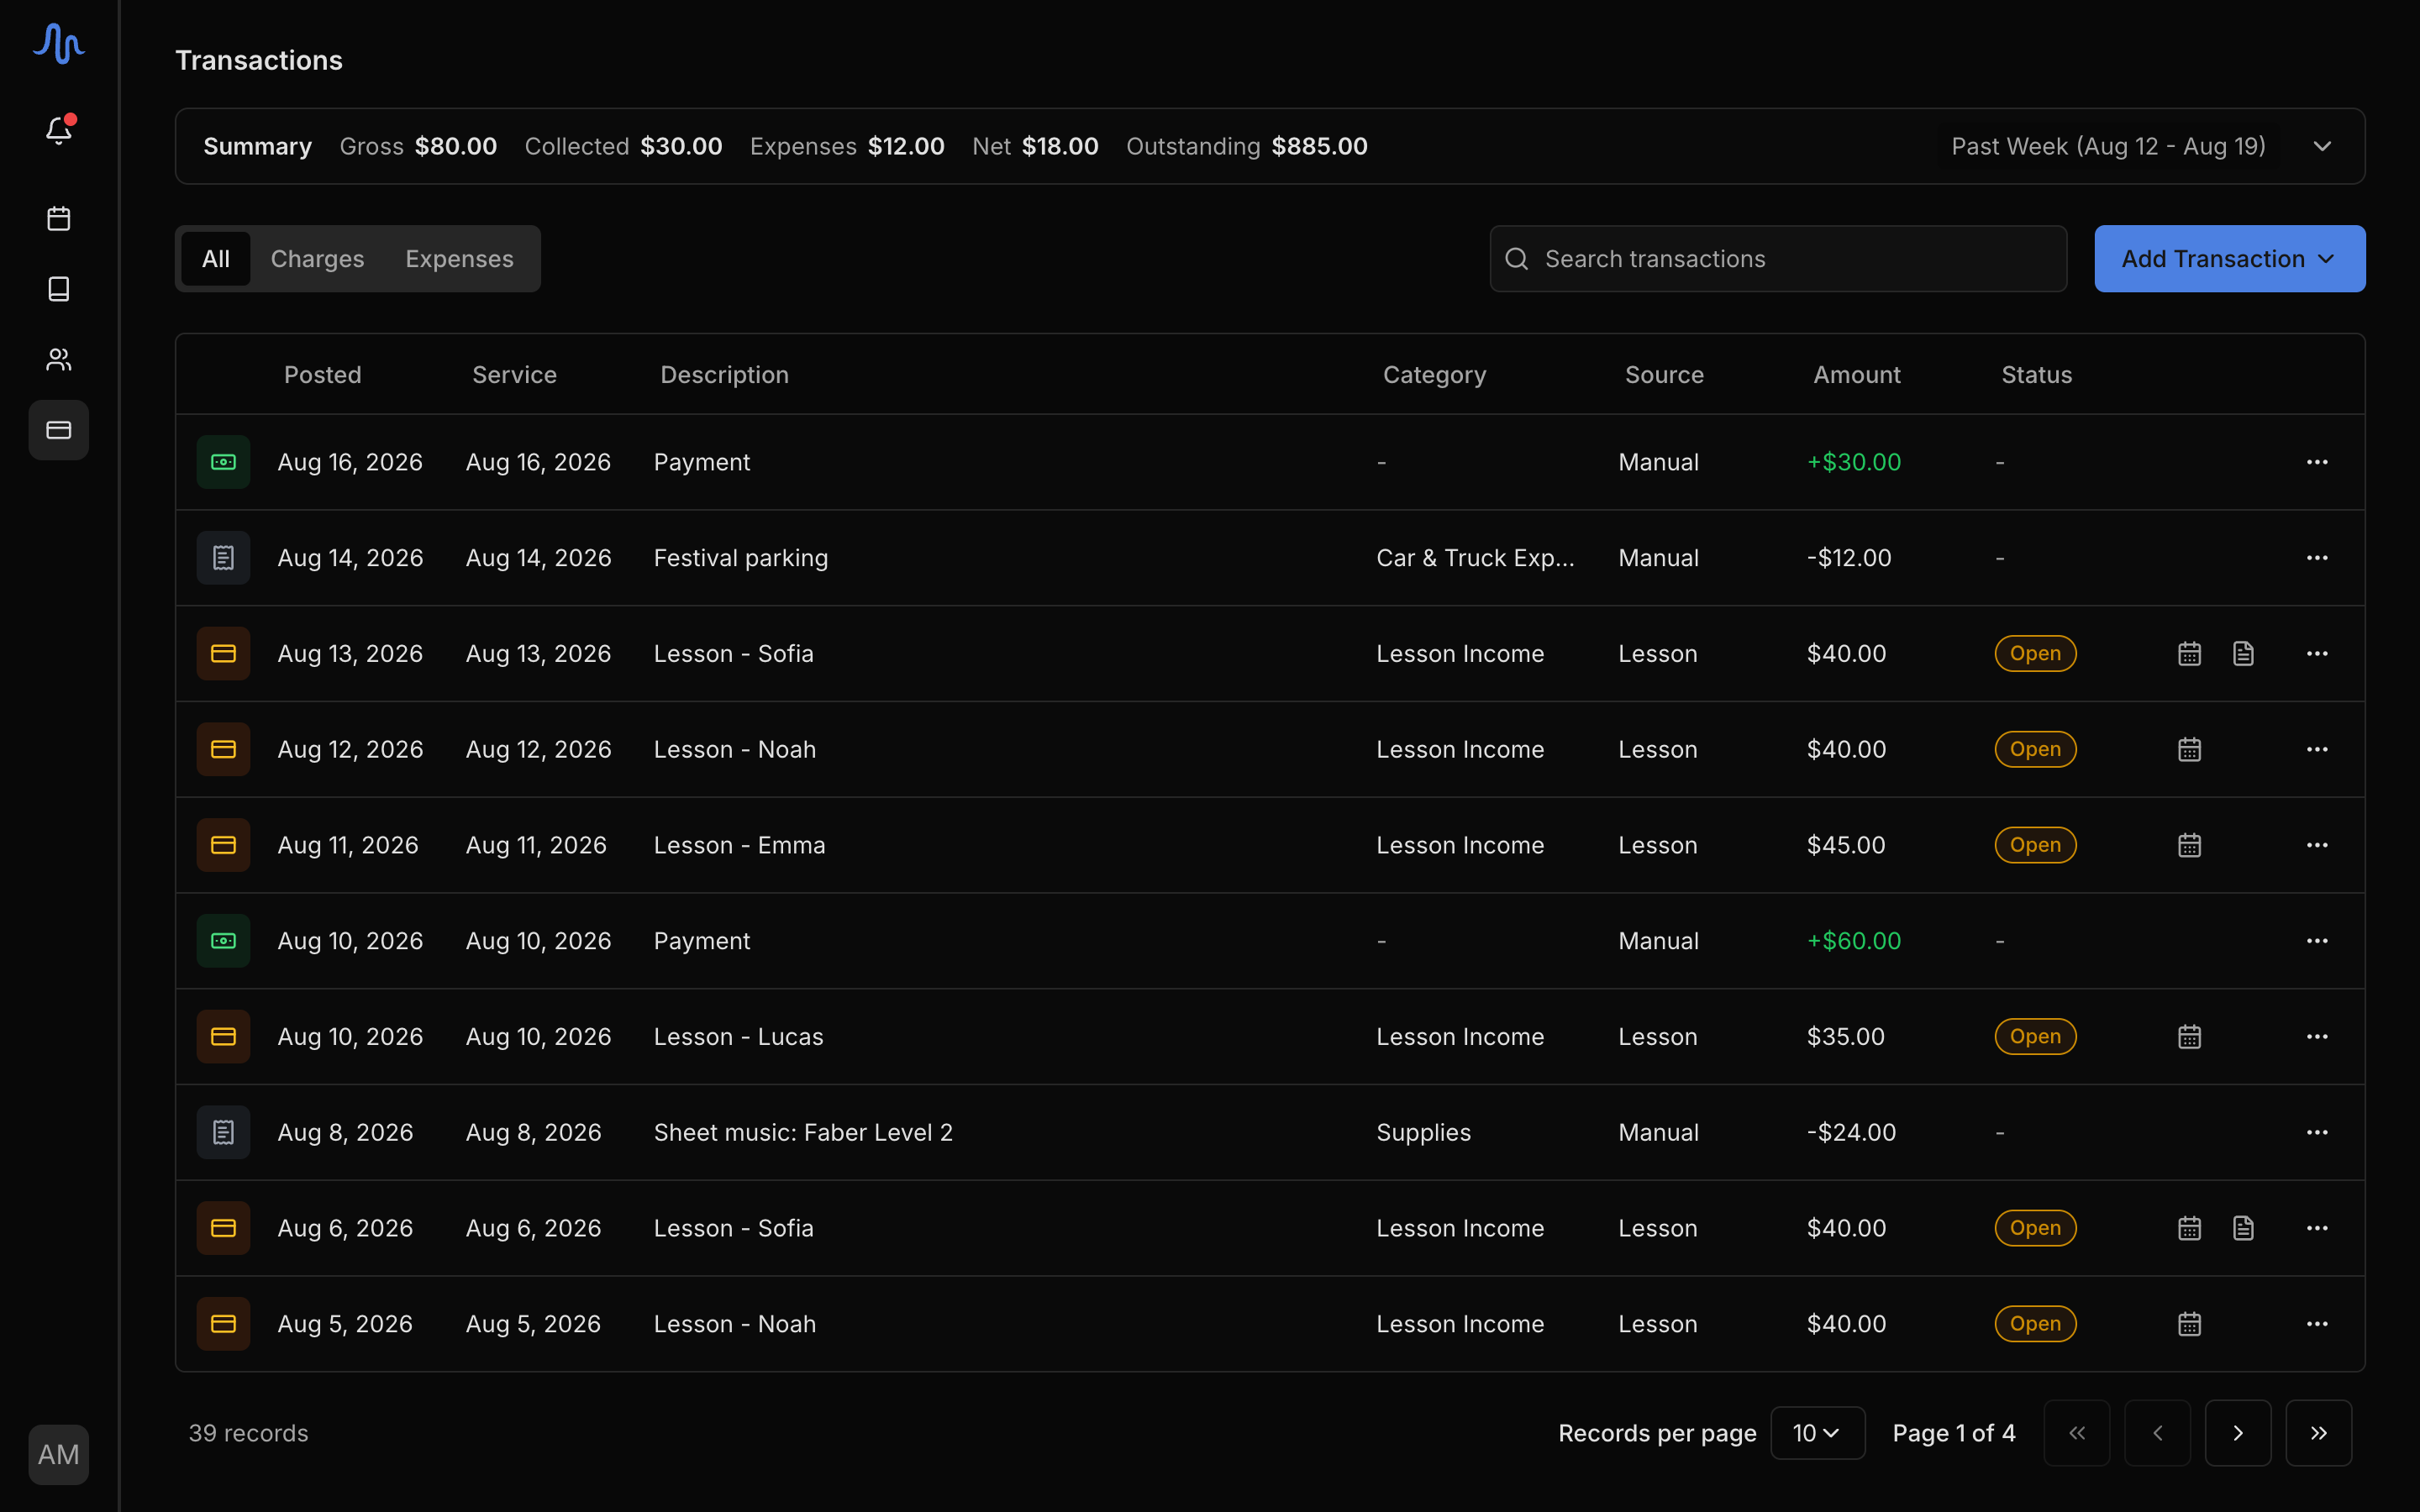Open the notifications bell in sidebar
Viewport: 2420px width, 1512px height.
pyautogui.click(x=59, y=130)
